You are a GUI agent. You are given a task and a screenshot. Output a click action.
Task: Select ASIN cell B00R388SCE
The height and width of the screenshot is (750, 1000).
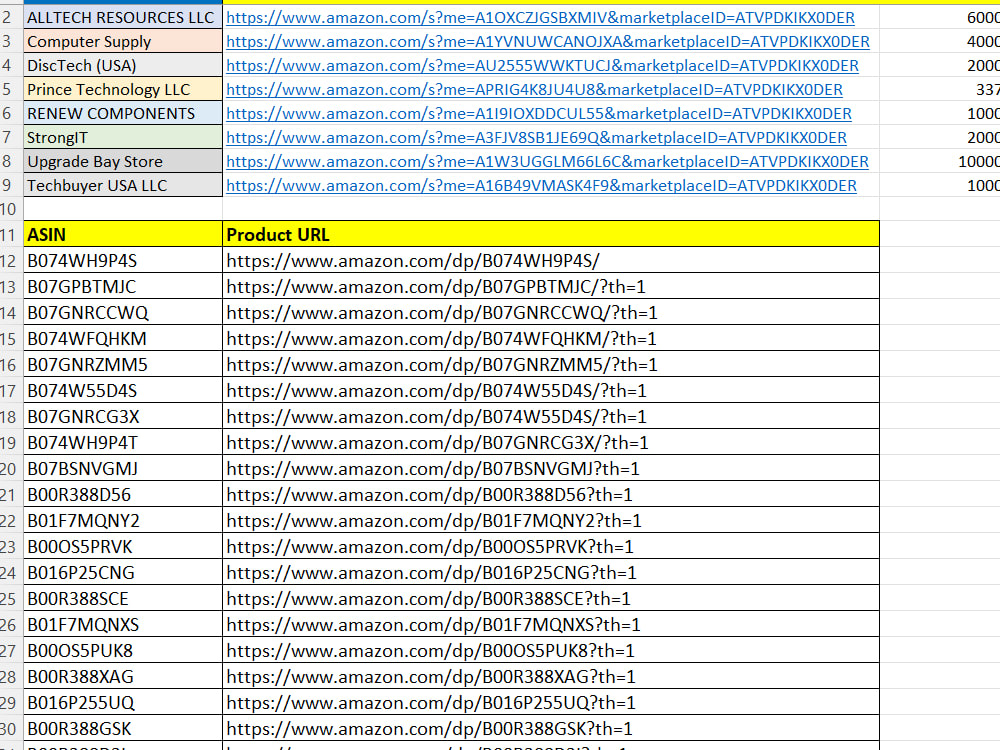(x=123, y=599)
